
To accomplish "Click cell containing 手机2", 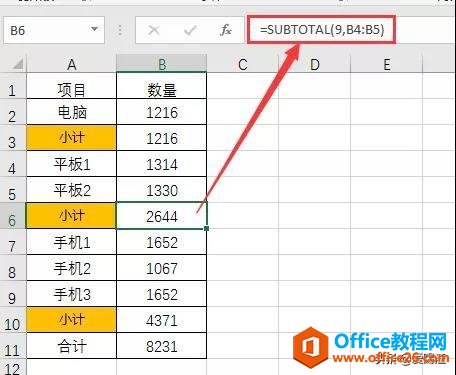I will point(72,268).
